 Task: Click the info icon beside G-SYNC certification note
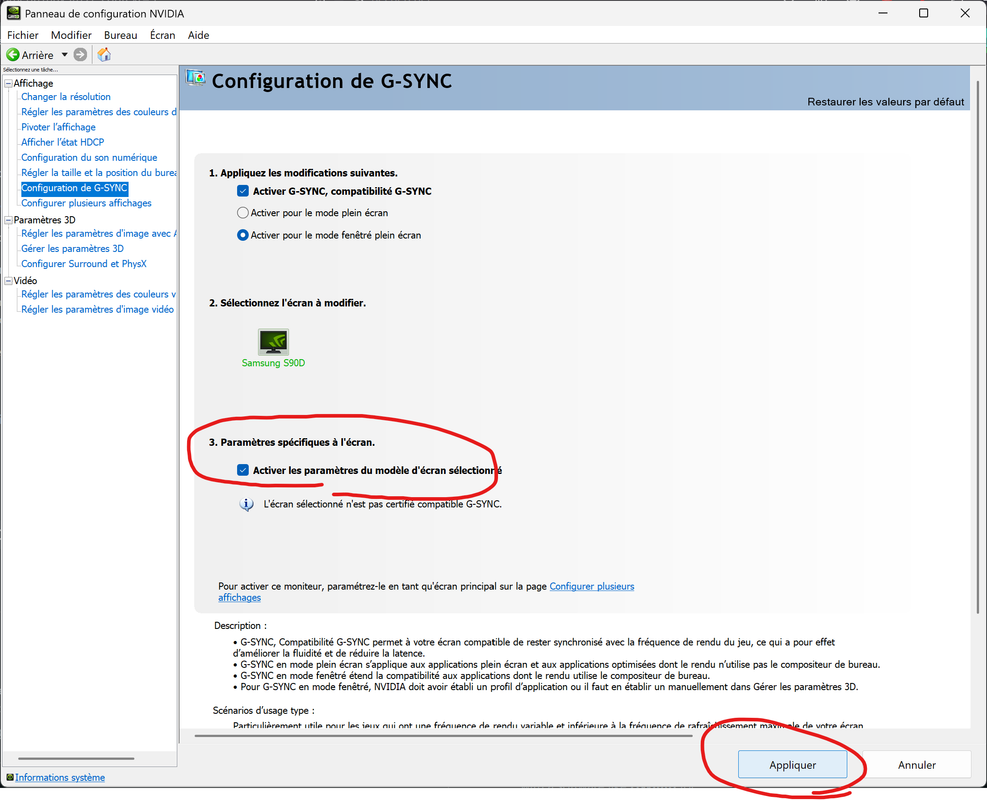[246, 505]
